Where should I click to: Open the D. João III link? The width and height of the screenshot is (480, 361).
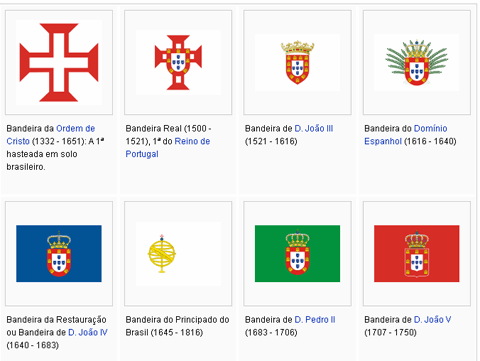click(314, 128)
